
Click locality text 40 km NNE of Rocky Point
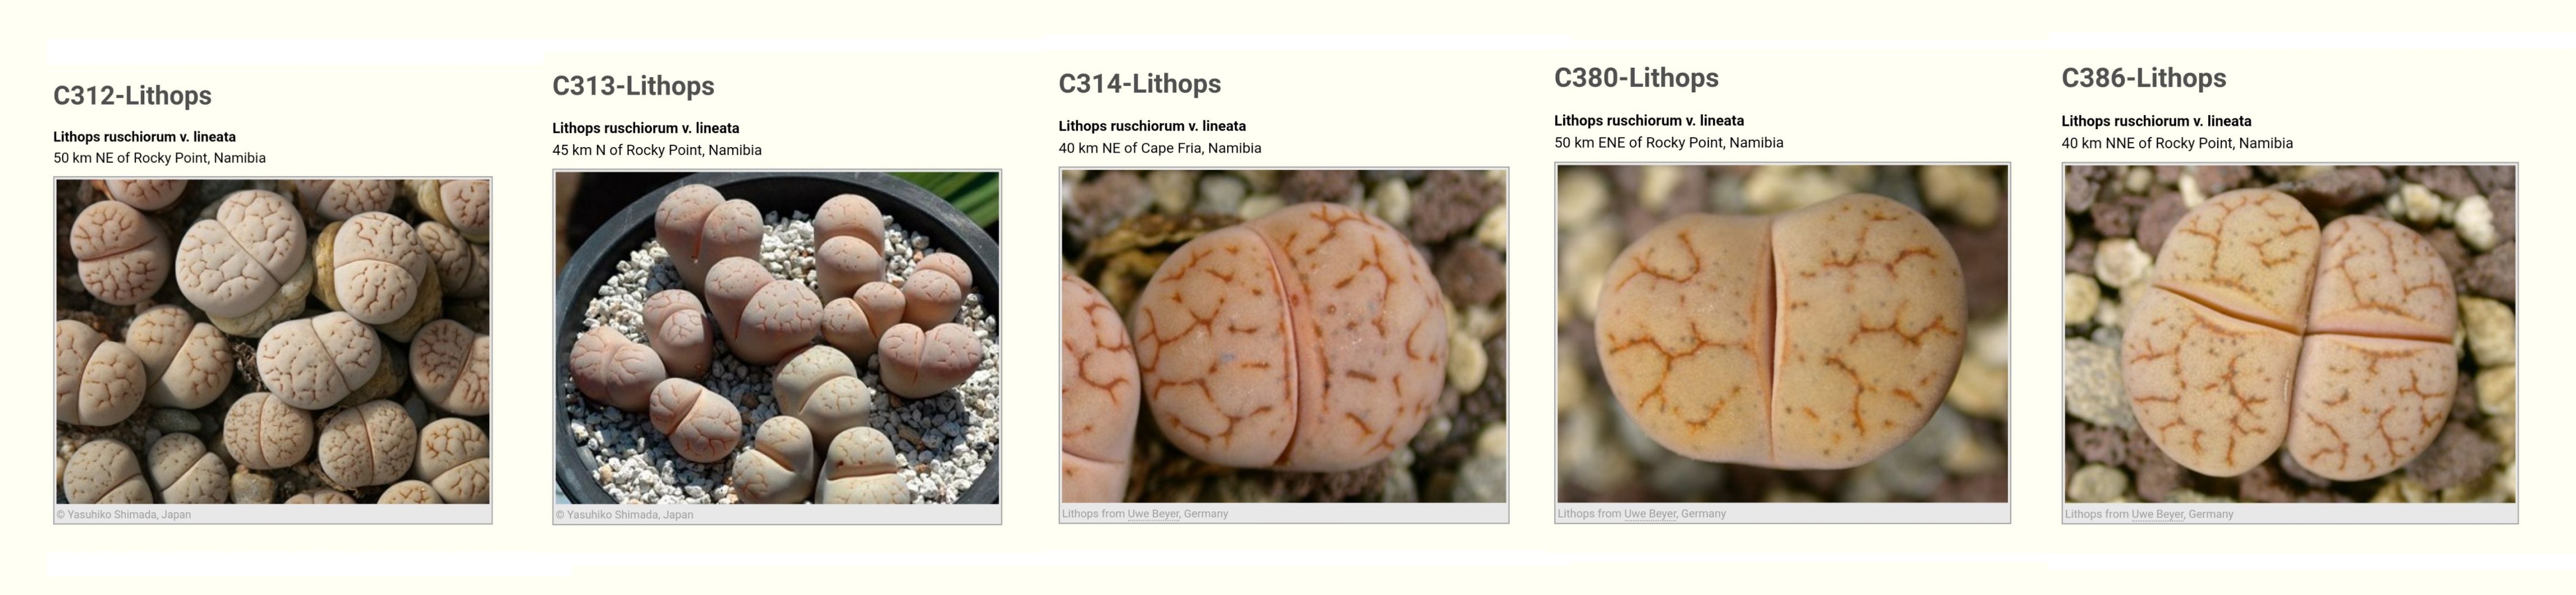pos(2177,143)
